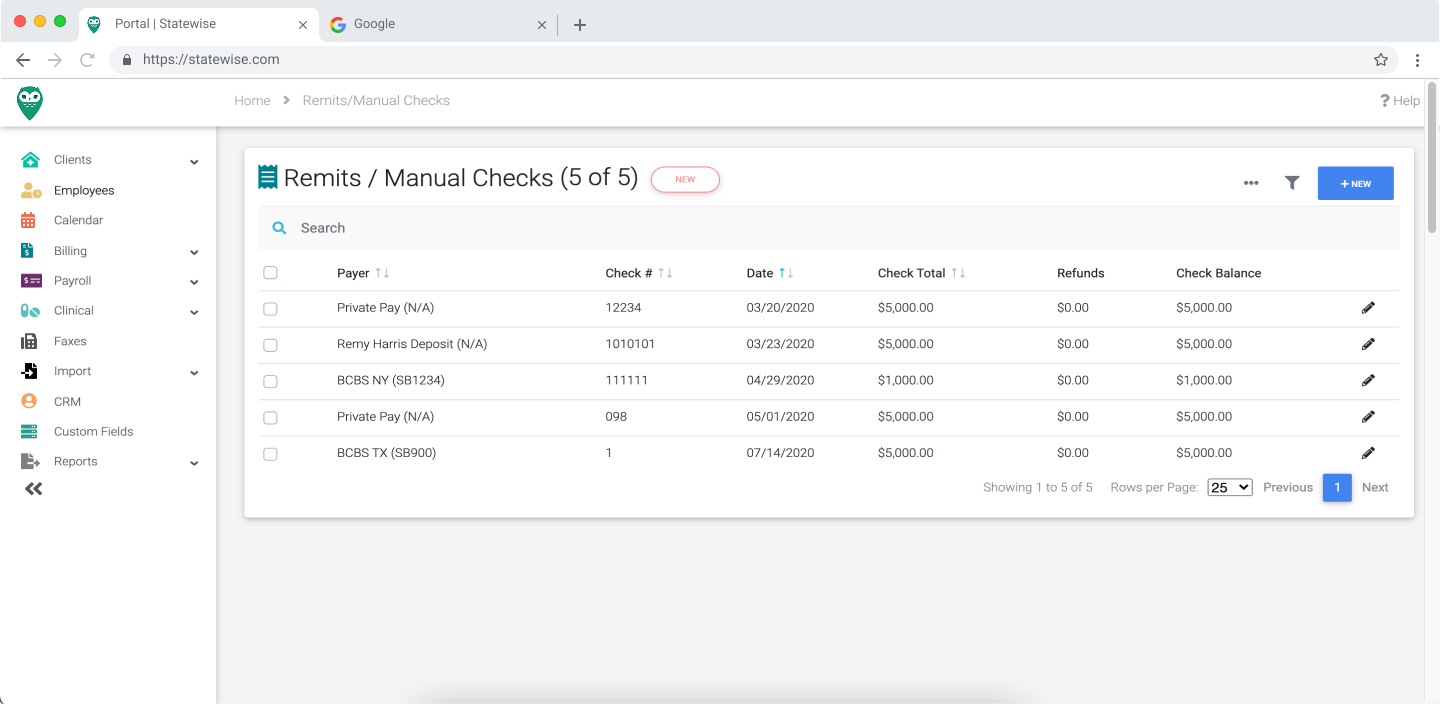Click the Clients house icon

point(30,160)
